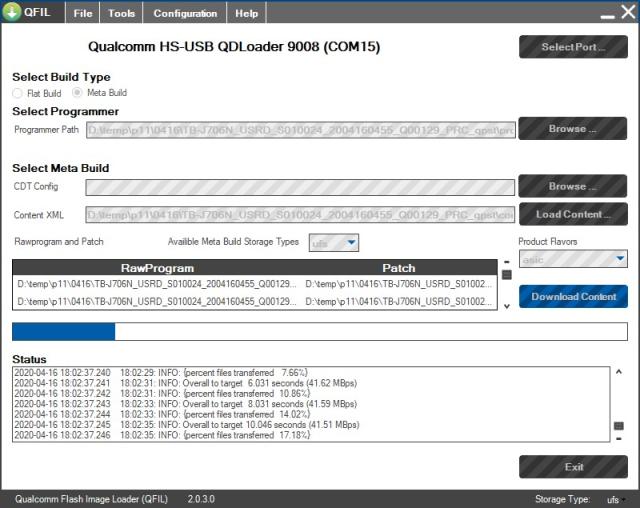Click the QFIL green download logo icon
The width and height of the screenshot is (640, 508).
(12, 12)
